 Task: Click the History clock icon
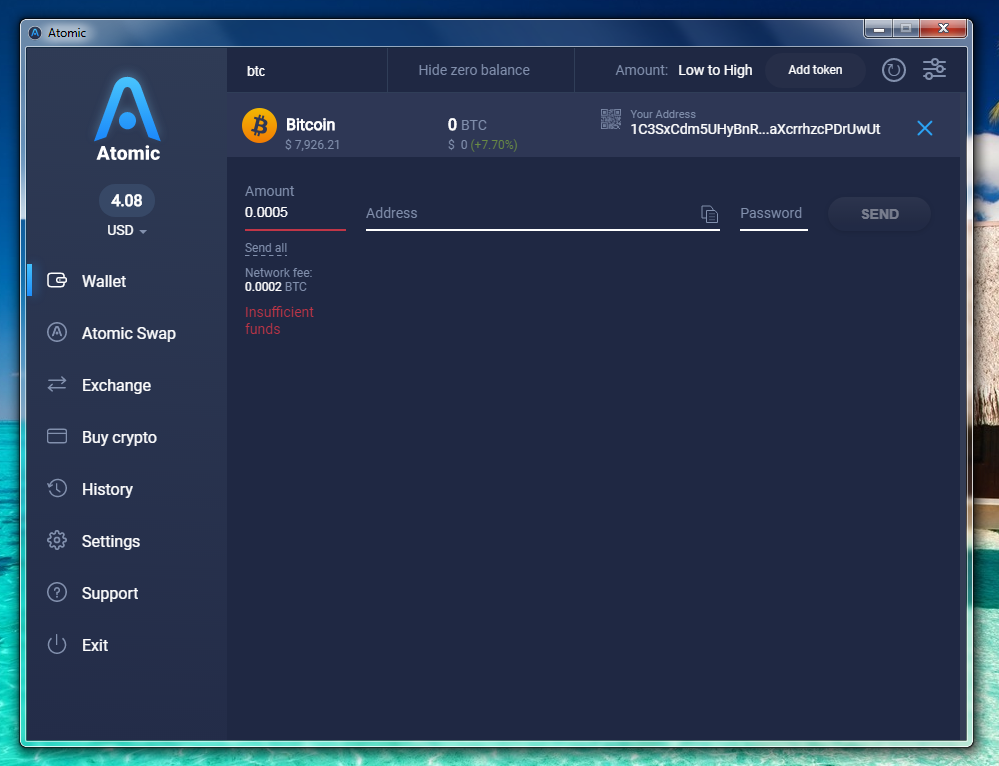57,488
